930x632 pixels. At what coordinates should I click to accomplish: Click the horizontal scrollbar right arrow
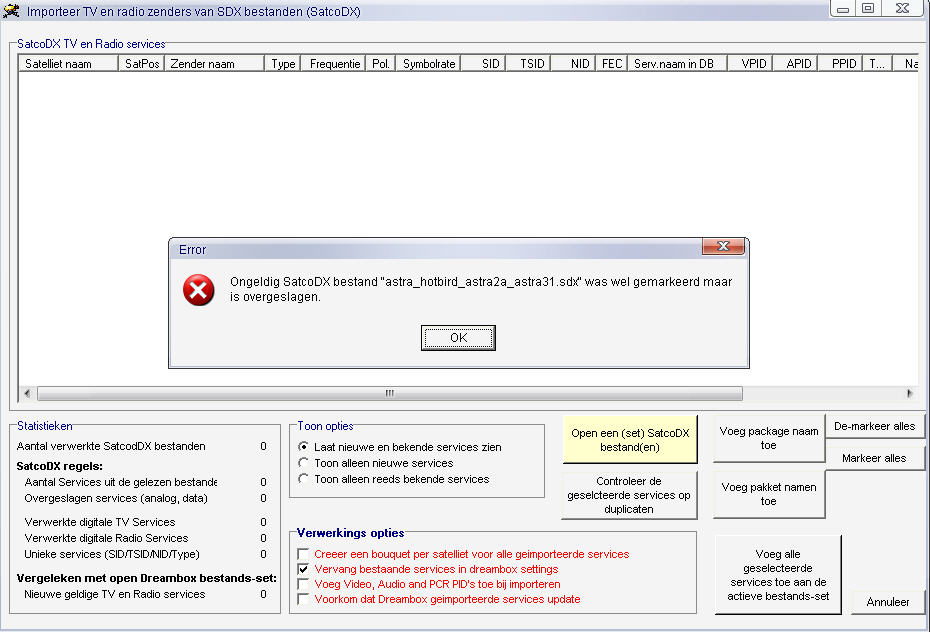[910, 393]
